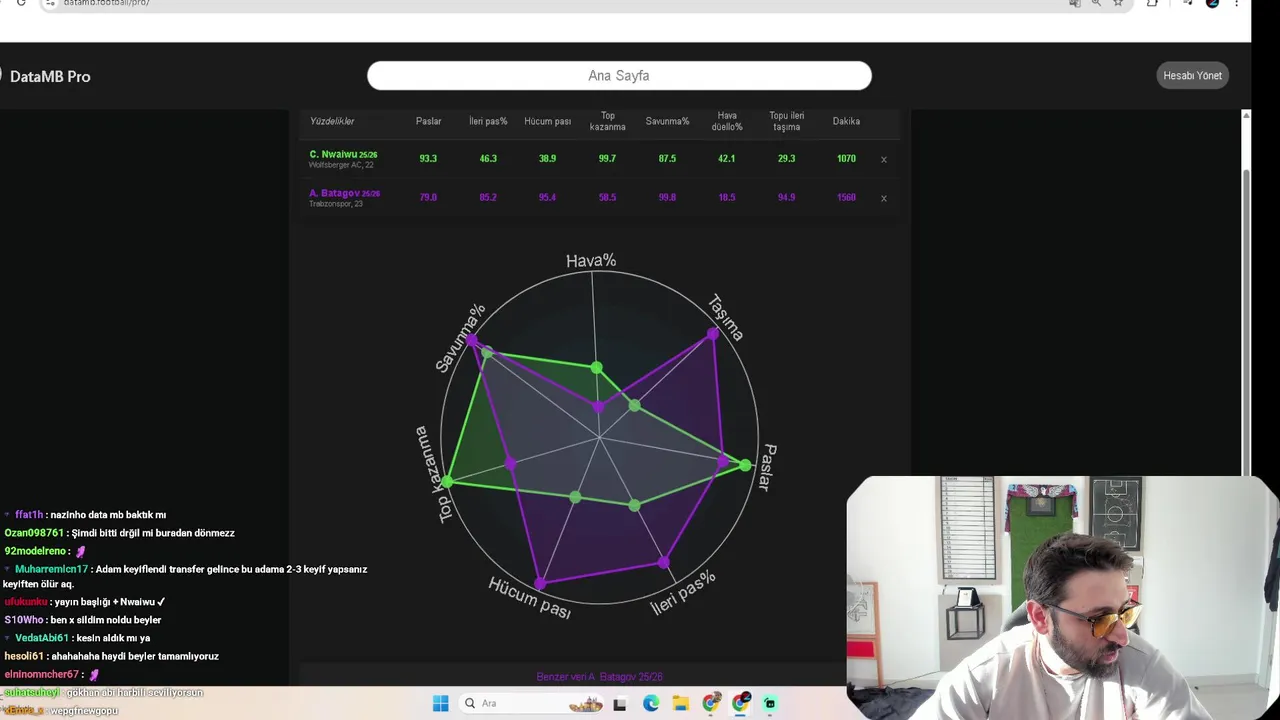Click chat username ufukunku
Screen dimensions: 1280x720
click(x=26, y=602)
